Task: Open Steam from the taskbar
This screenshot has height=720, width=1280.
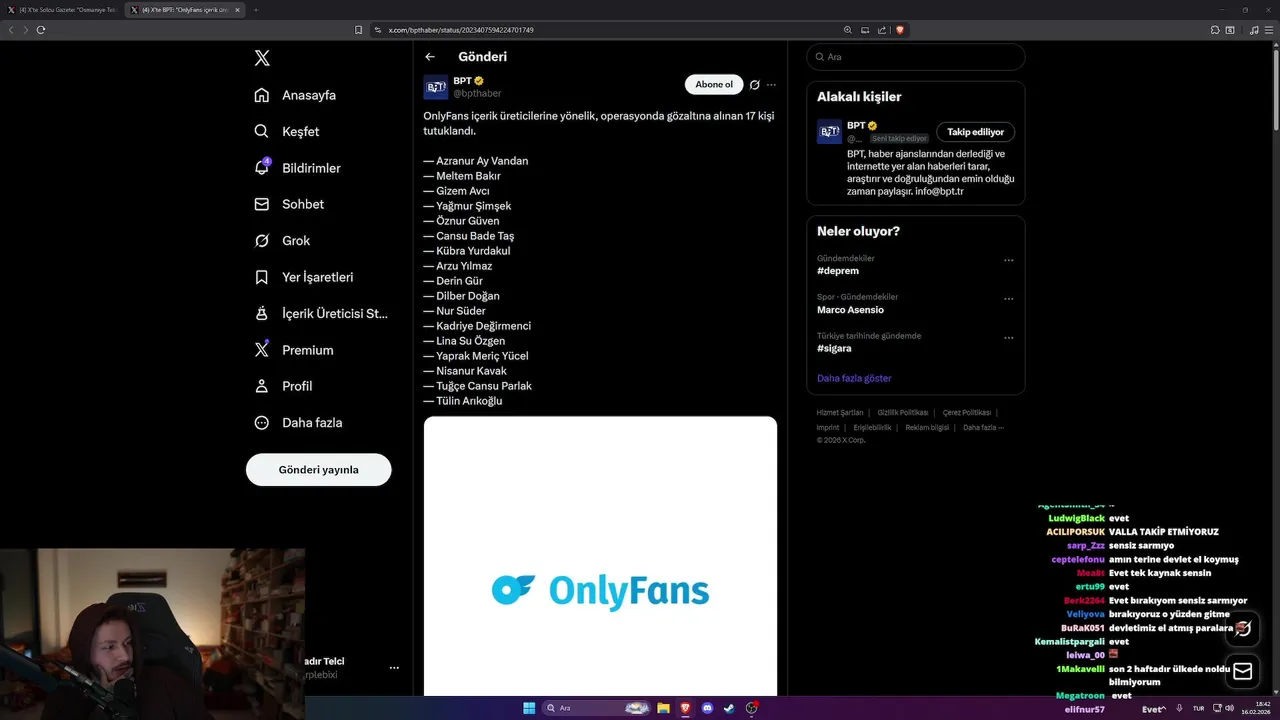Action: click(729, 708)
